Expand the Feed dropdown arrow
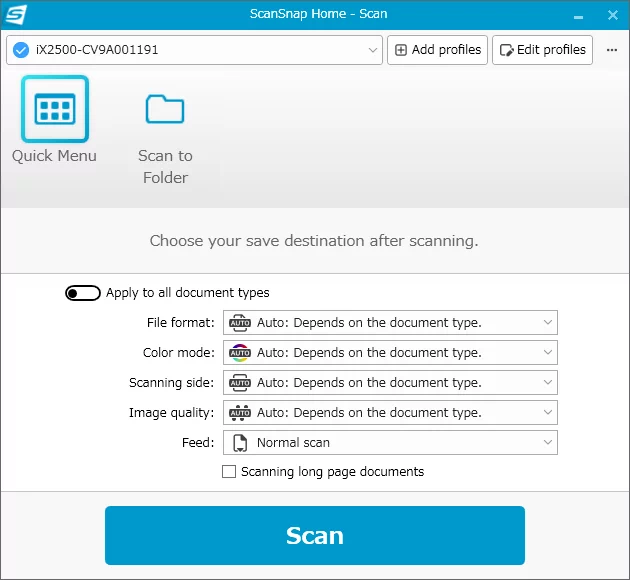The height and width of the screenshot is (580, 630). point(547,443)
